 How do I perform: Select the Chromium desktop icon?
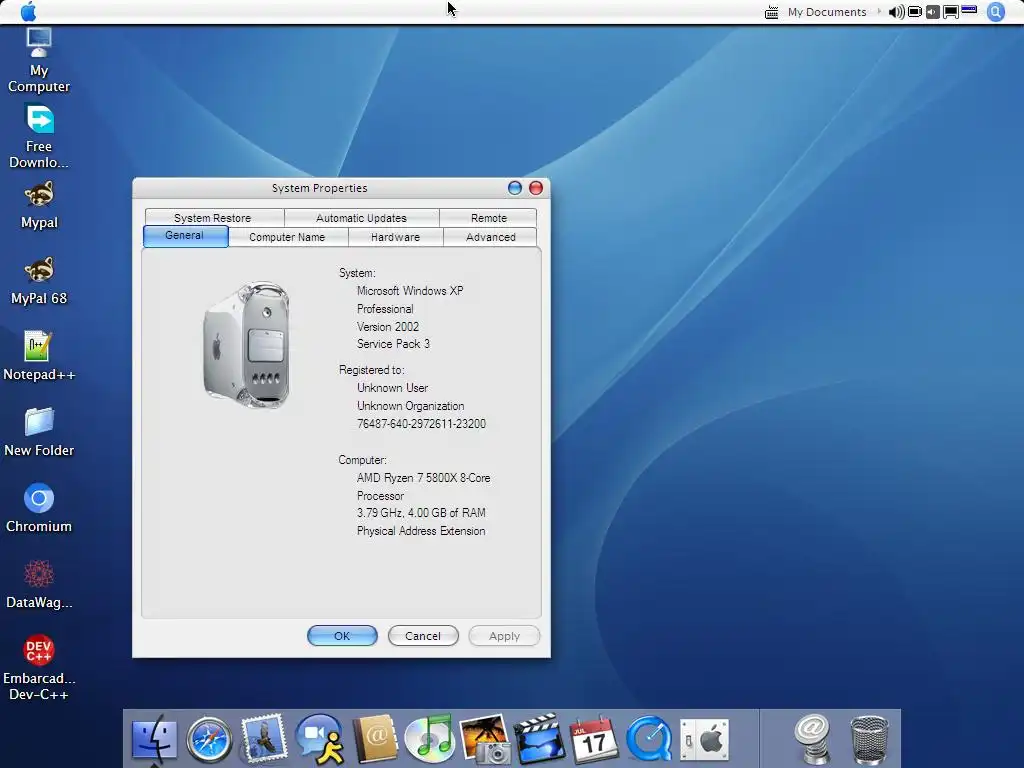(x=39, y=508)
